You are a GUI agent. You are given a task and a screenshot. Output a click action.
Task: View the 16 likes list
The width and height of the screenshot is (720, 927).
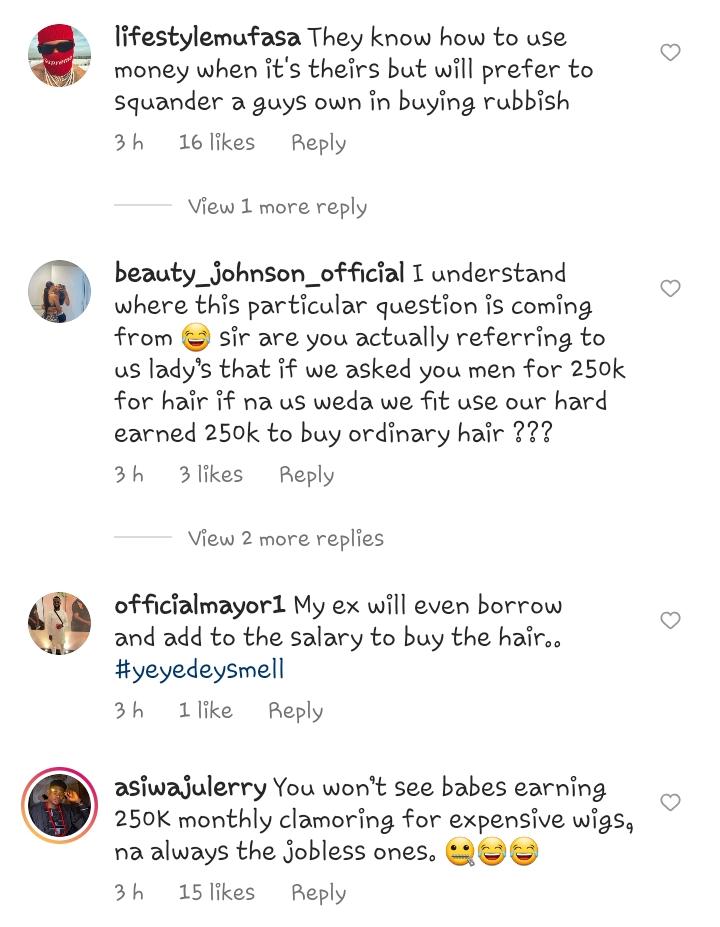point(217,142)
